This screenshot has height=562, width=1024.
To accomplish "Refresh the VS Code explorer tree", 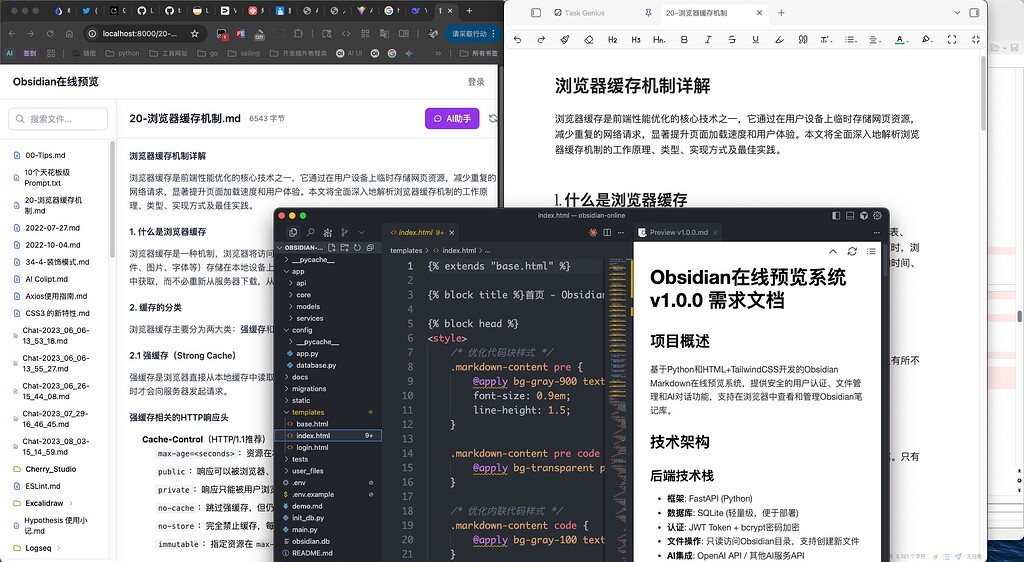I will tap(357, 248).
